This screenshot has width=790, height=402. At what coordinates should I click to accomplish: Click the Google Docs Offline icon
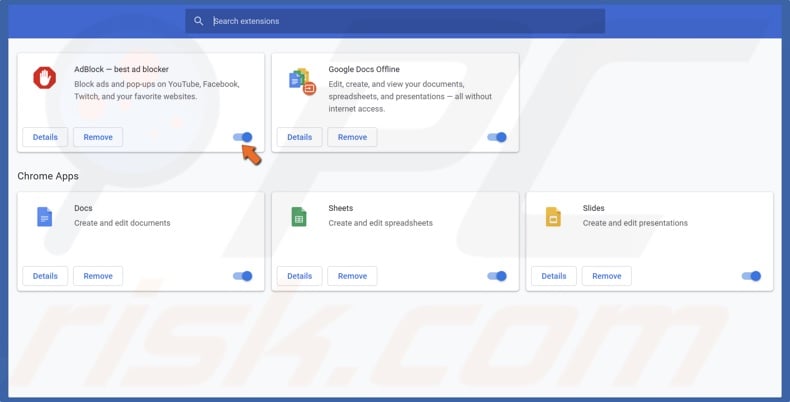point(302,82)
